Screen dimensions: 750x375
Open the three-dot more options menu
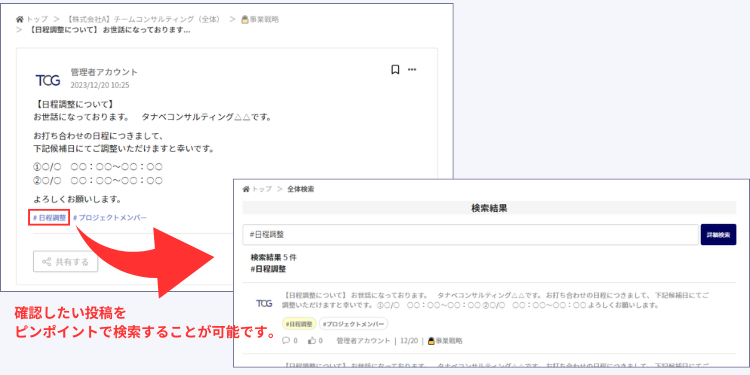tap(412, 70)
